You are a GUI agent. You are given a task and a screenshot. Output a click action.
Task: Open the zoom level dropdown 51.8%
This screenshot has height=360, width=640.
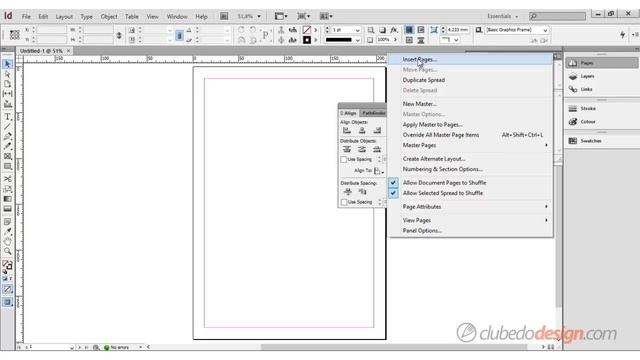tap(259, 16)
